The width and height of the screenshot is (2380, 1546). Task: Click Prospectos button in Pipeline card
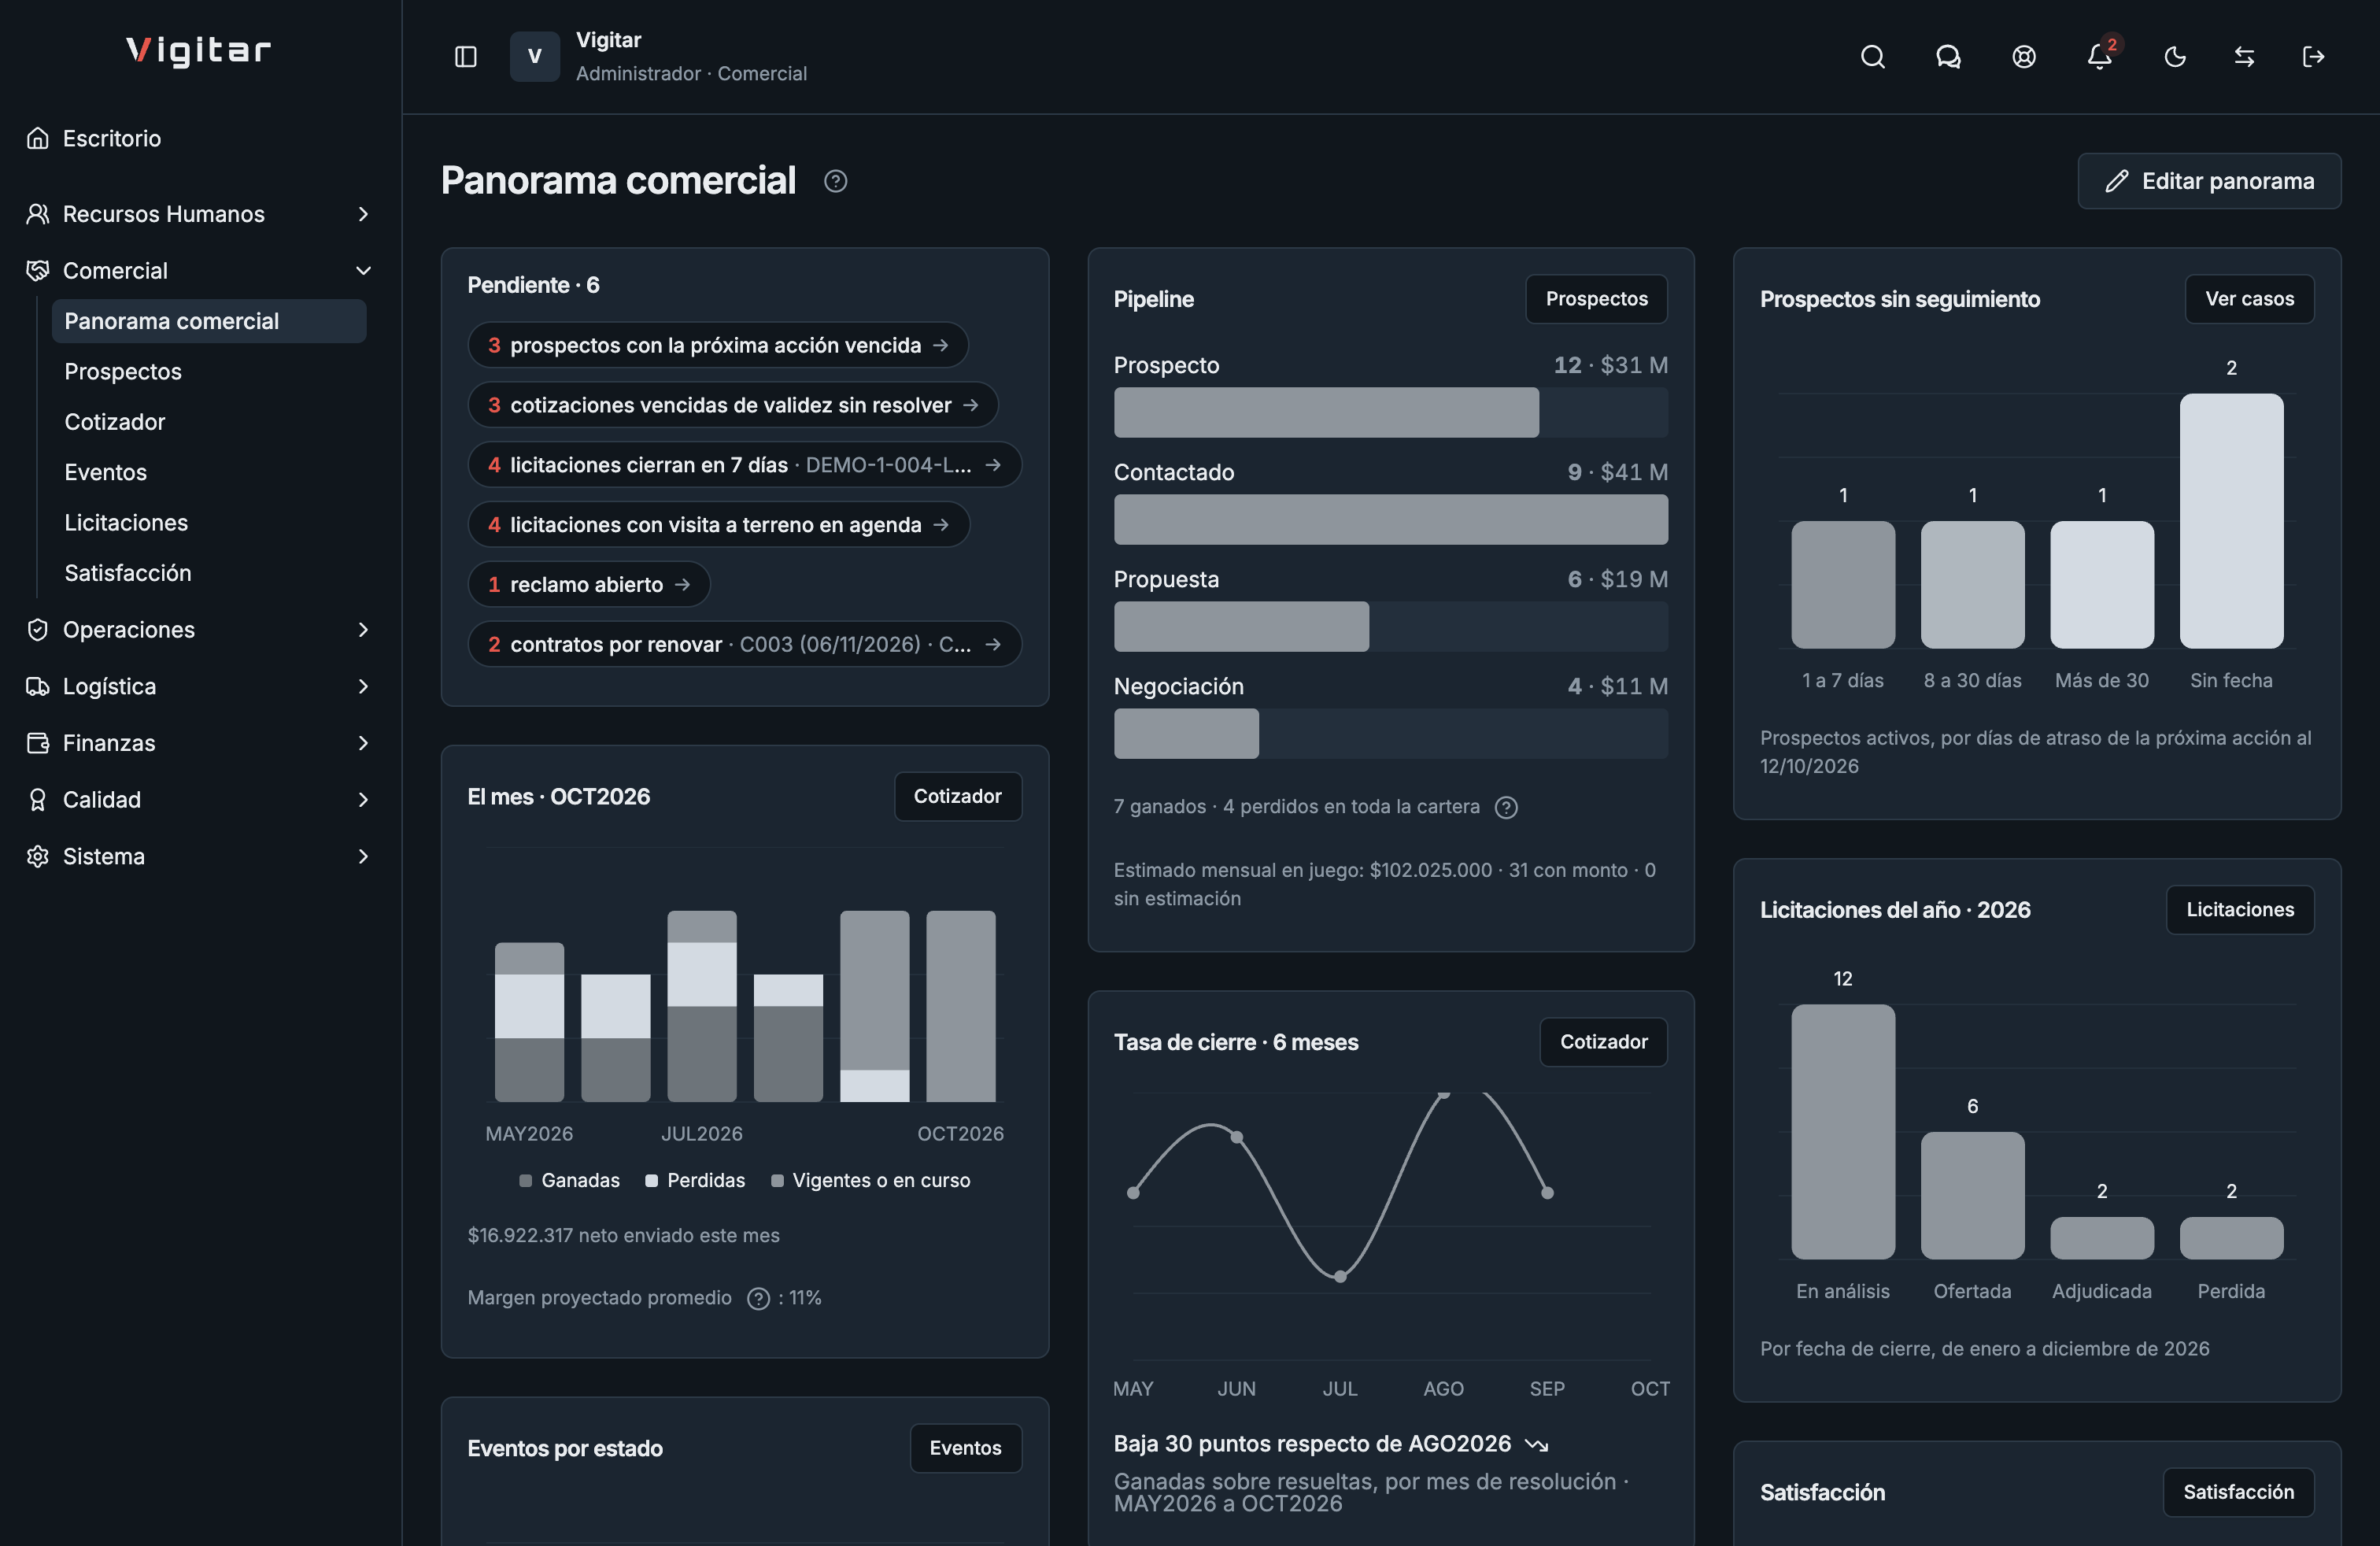1596,299
